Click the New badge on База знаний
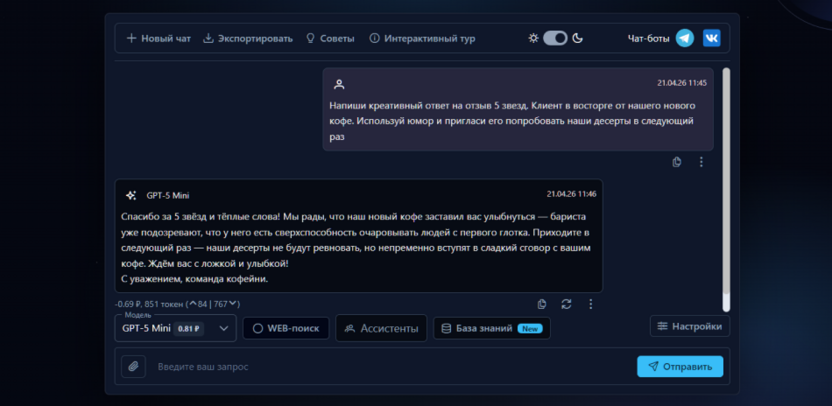 tap(530, 329)
